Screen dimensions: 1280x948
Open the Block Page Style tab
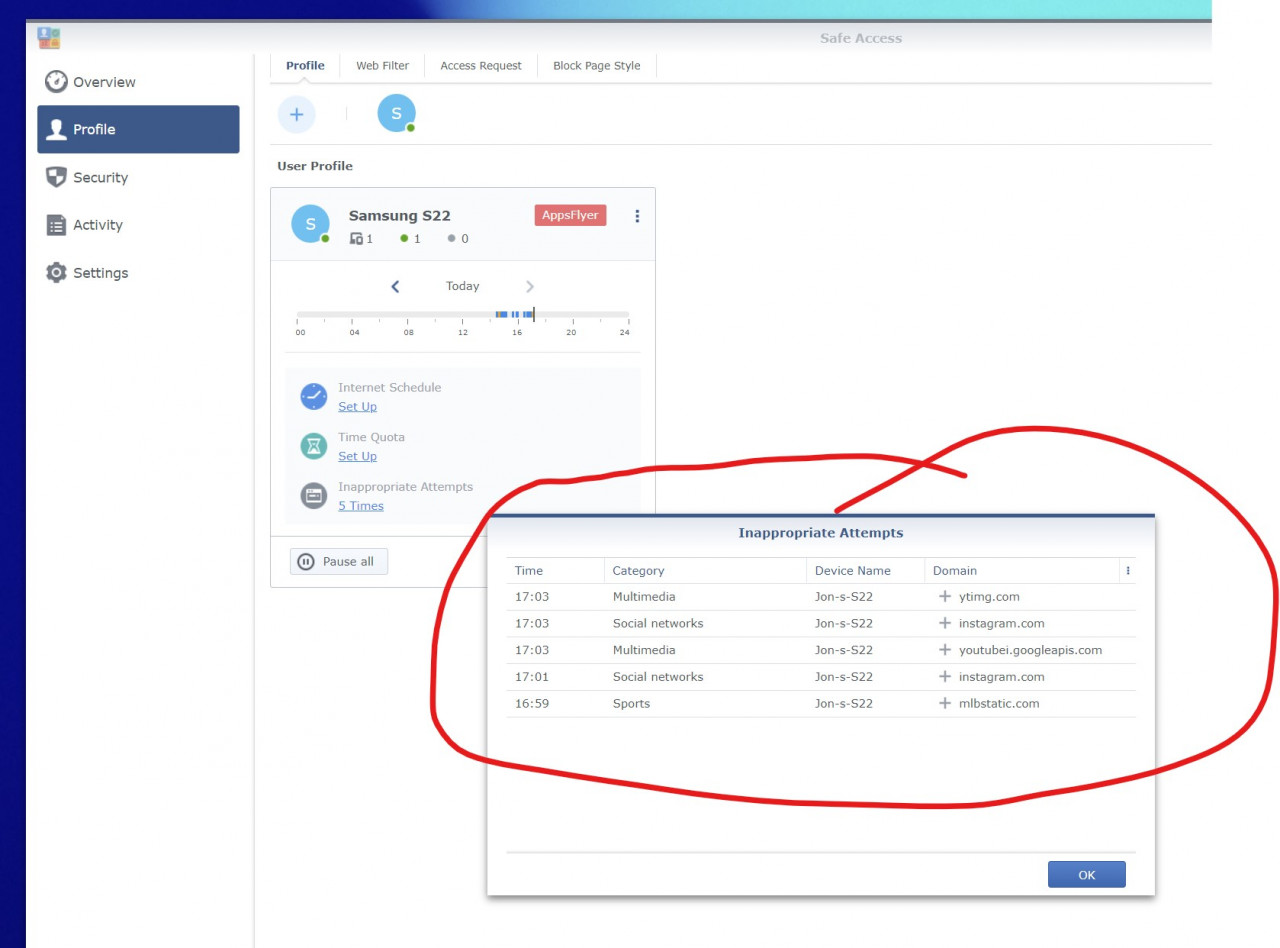click(596, 65)
